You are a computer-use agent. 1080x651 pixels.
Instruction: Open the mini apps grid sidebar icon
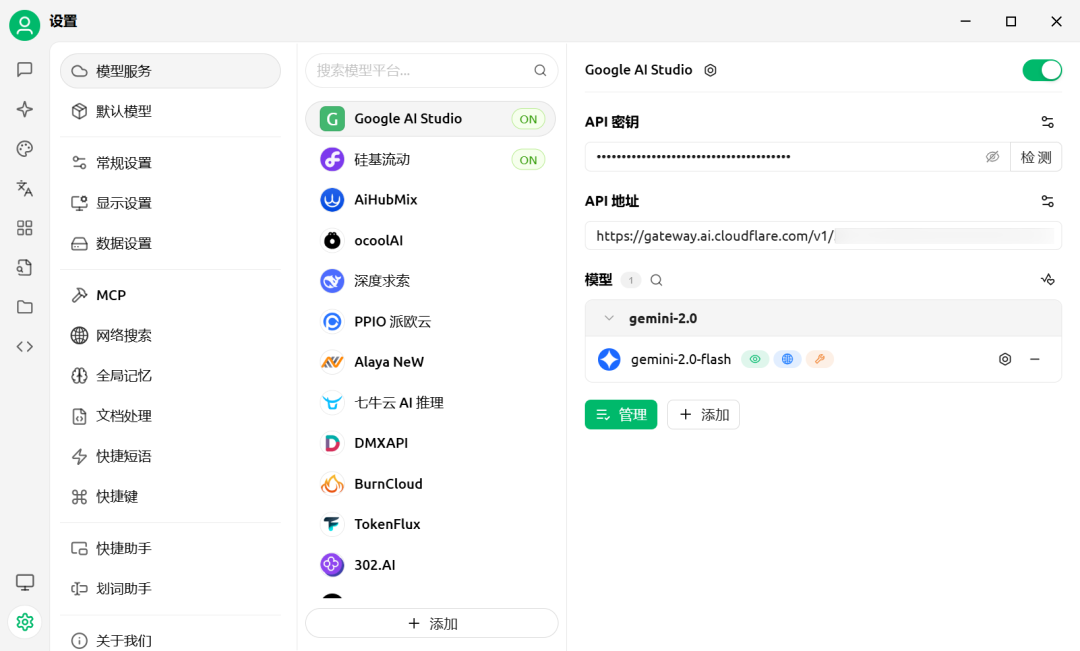click(25, 228)
